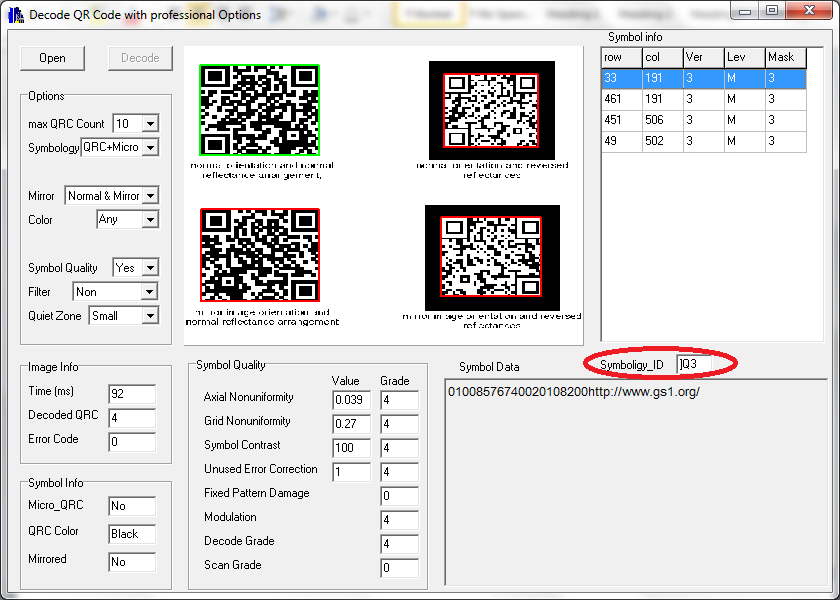Open the Mirror dropdown

point(151,196)
